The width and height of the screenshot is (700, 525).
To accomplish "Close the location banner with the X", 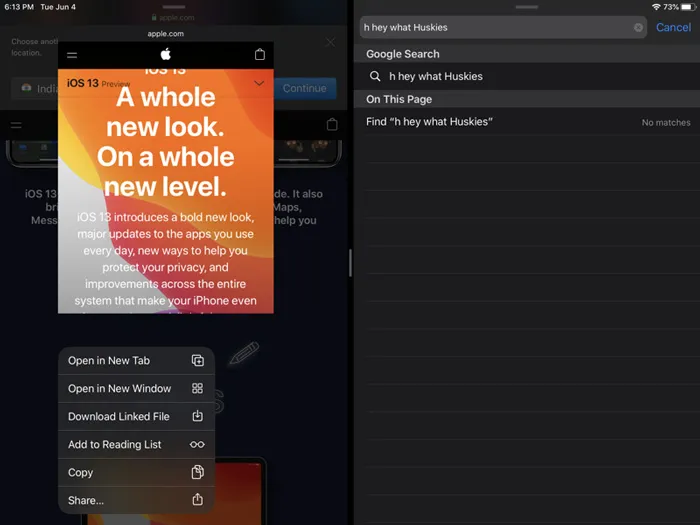I will pyautogui.click(x=330, y=43).
